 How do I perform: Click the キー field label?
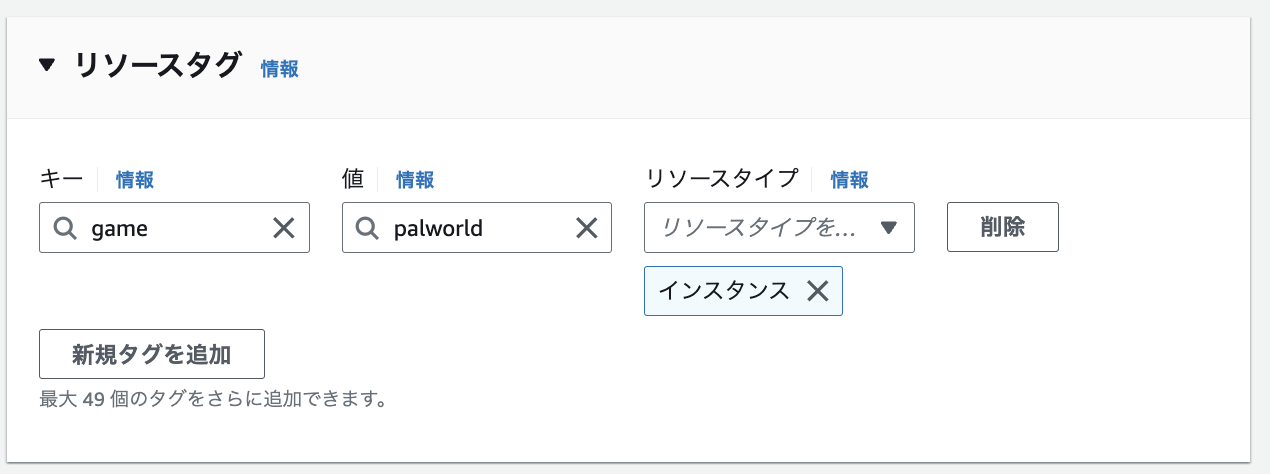tap(62, 179)
